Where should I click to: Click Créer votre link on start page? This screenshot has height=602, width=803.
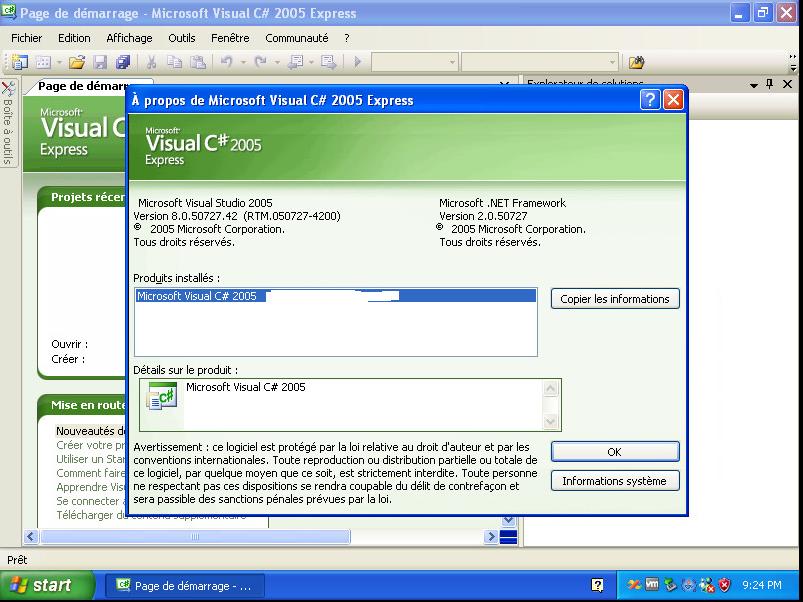click(91, 445)
